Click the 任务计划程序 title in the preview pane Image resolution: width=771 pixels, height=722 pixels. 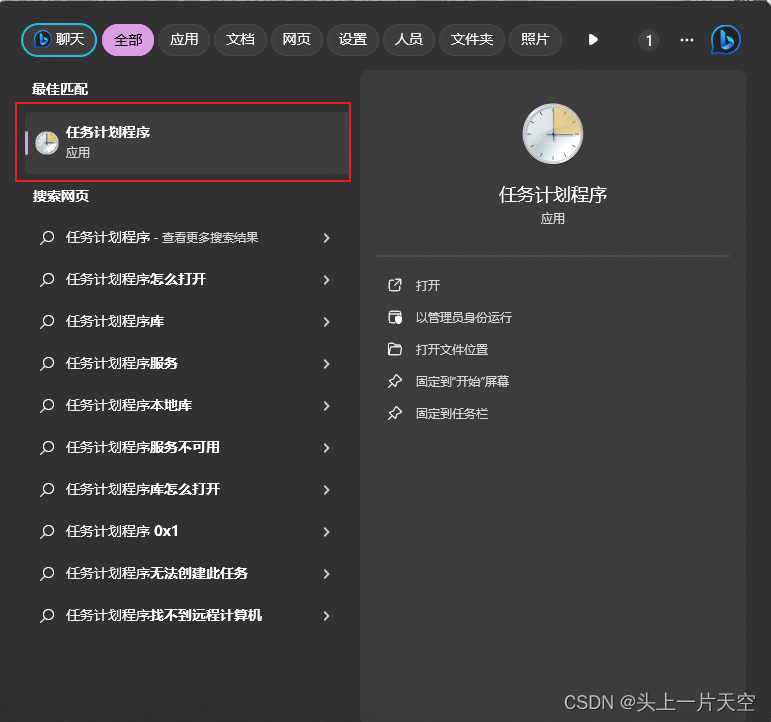pos(553,195)
